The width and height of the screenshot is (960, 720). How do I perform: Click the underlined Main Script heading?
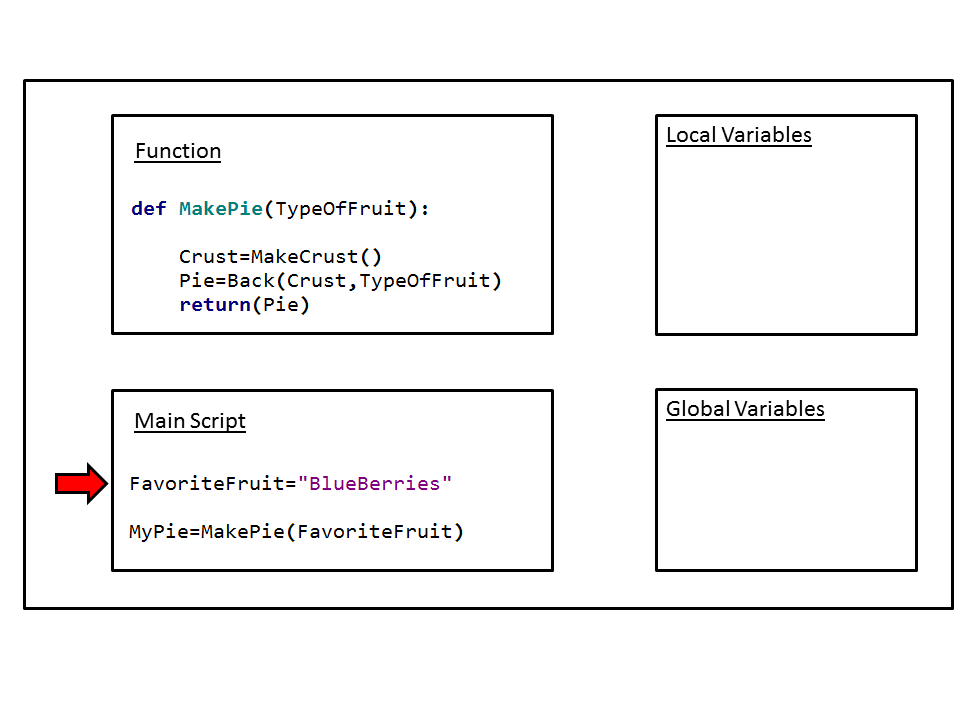tap(190, 421)
